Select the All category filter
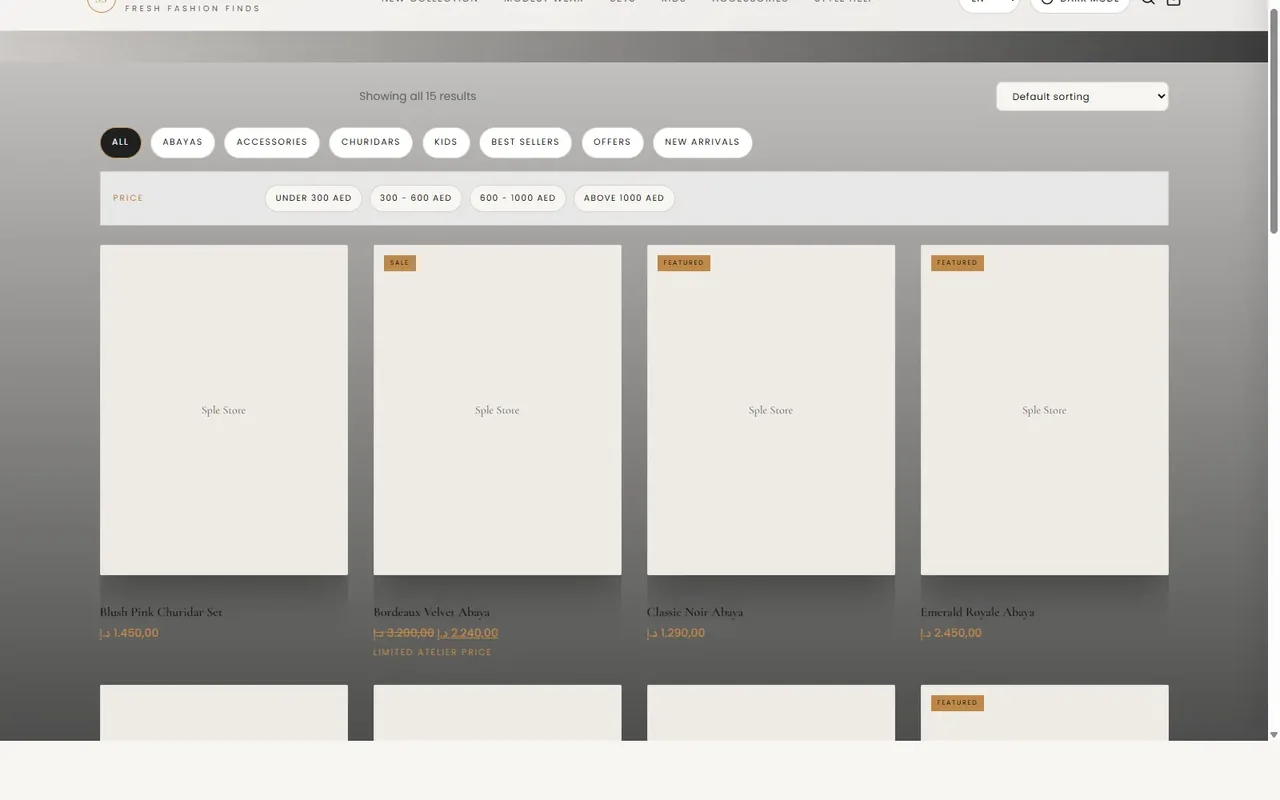The image size is (1280, 800). [x=120, y=142]
